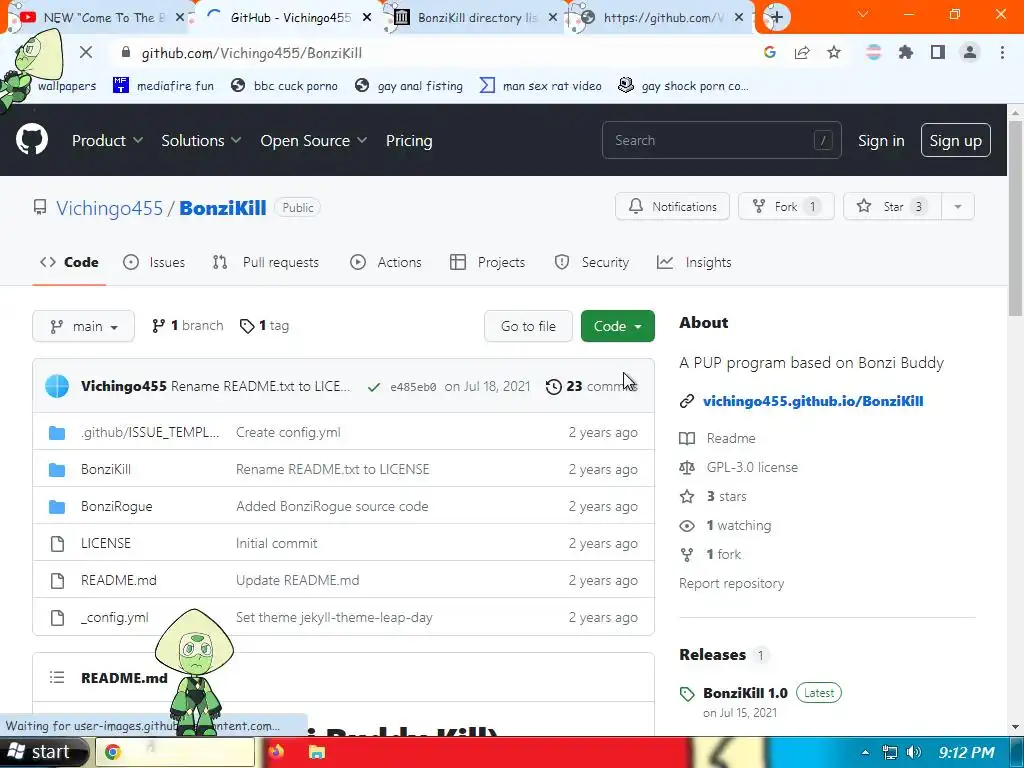Open the Chrome profile avatar icon

[x=970, y=52]
